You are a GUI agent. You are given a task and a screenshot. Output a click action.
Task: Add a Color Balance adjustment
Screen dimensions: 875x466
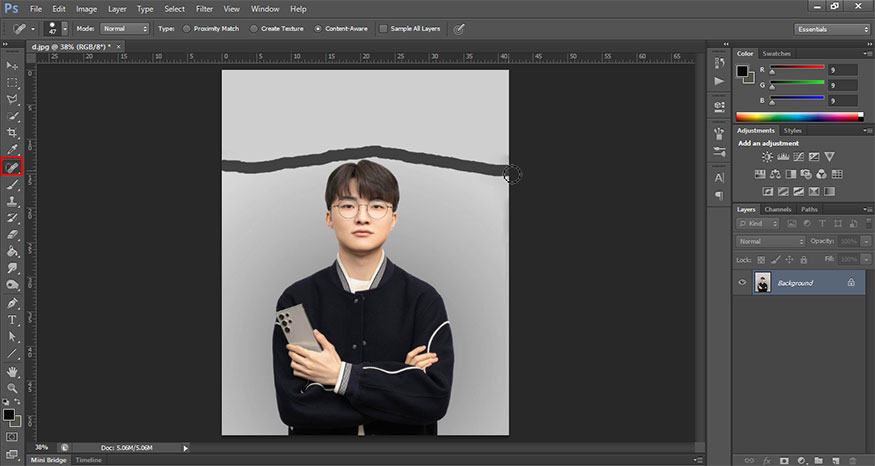pos(775,174)
